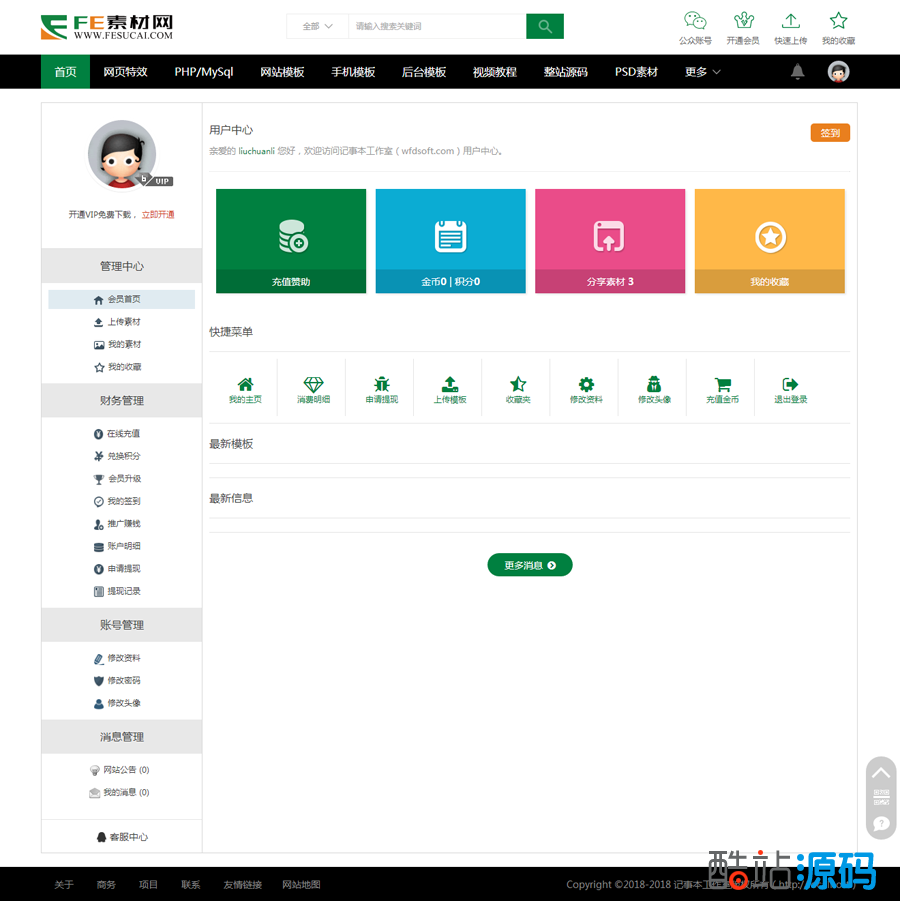Click 立即开通 VIP link
Screen dimensions: 900x901
point(158,215)
